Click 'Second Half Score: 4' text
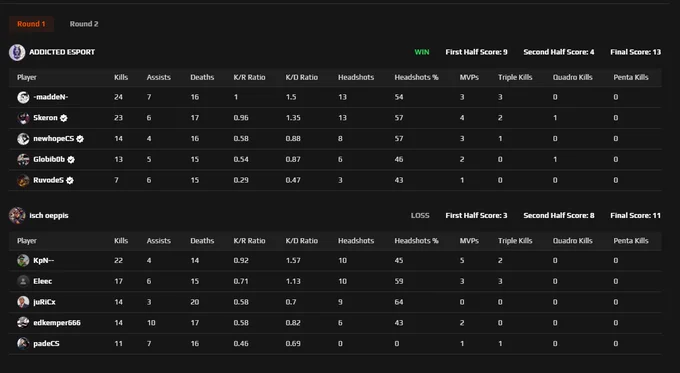The height and width of the screenshot is (373, 680). coord(559,52)
